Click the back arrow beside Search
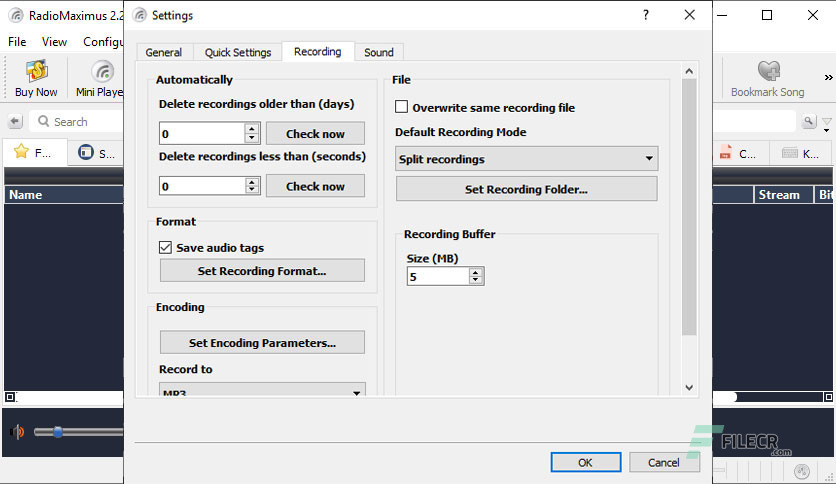The height and width of the screenshot is (484, 836). (x=15, y=122)
